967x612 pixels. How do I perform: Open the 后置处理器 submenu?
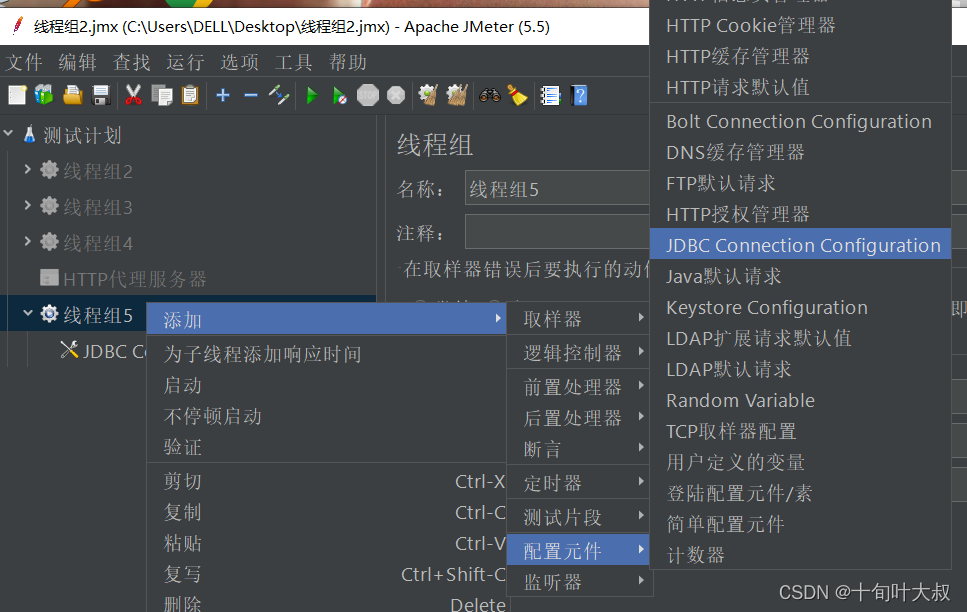(x=579, y=418)
